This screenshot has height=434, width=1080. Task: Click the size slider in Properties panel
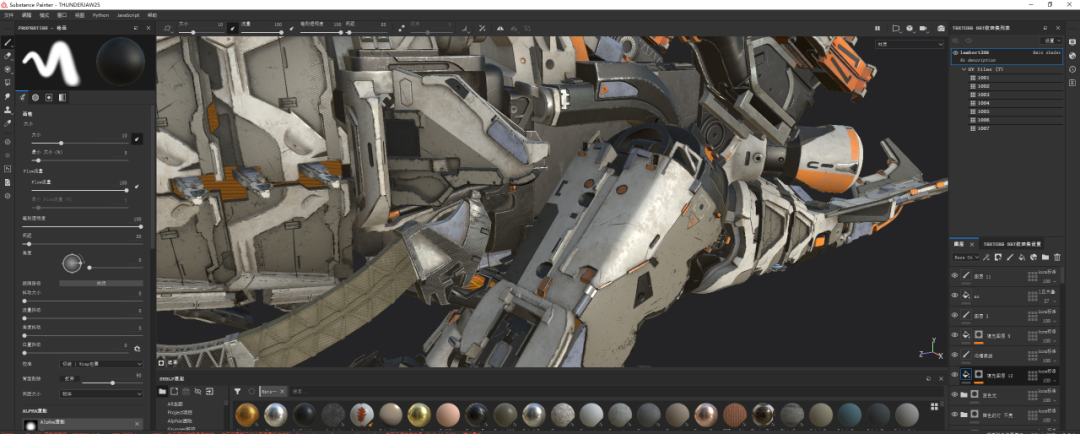pos(62,143)
